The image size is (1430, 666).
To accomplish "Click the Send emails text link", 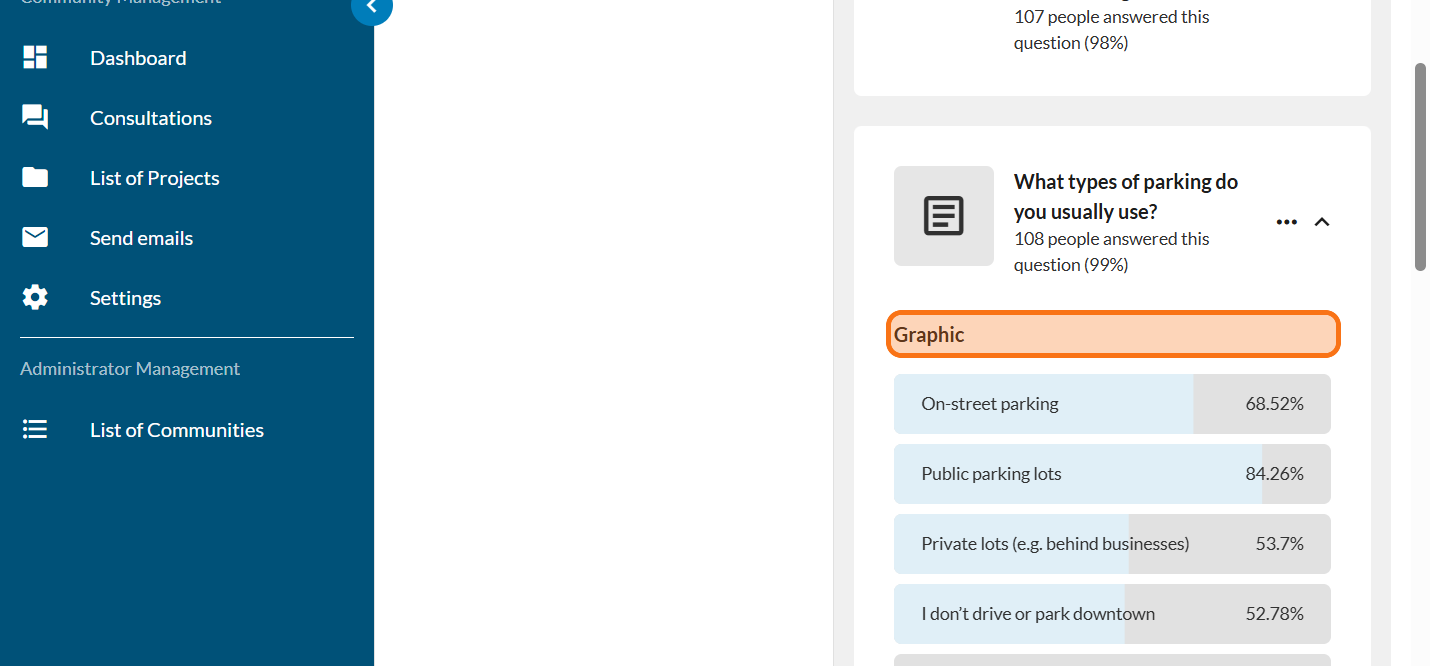I will [141, 238].
